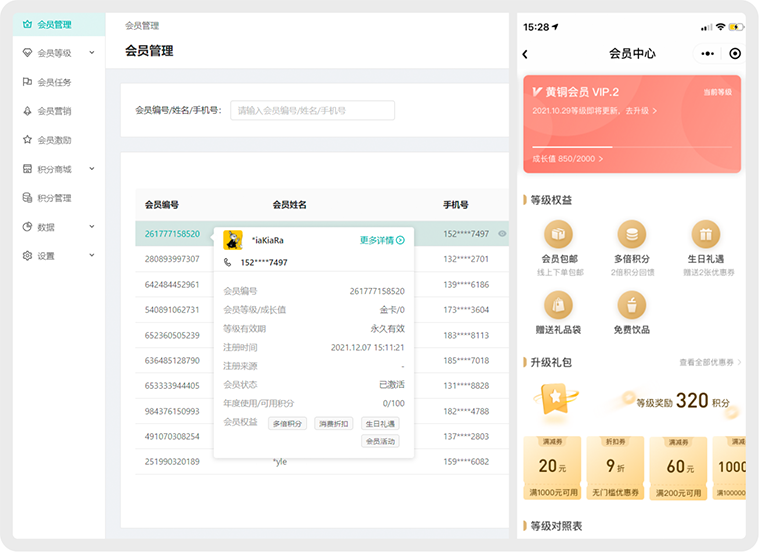Tap the 9折 折扣券 coupon card

tap(615, 468)
